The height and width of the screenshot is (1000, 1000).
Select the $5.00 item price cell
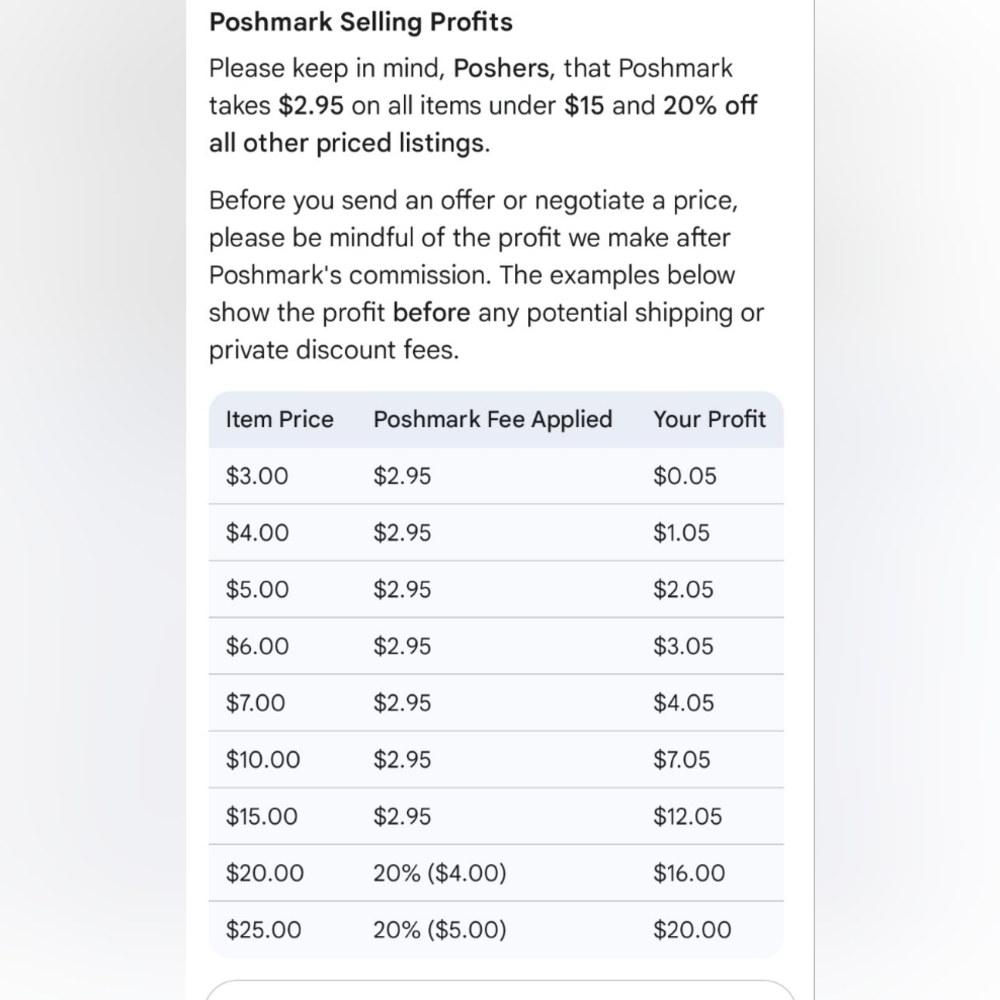[x=257, y=590]
